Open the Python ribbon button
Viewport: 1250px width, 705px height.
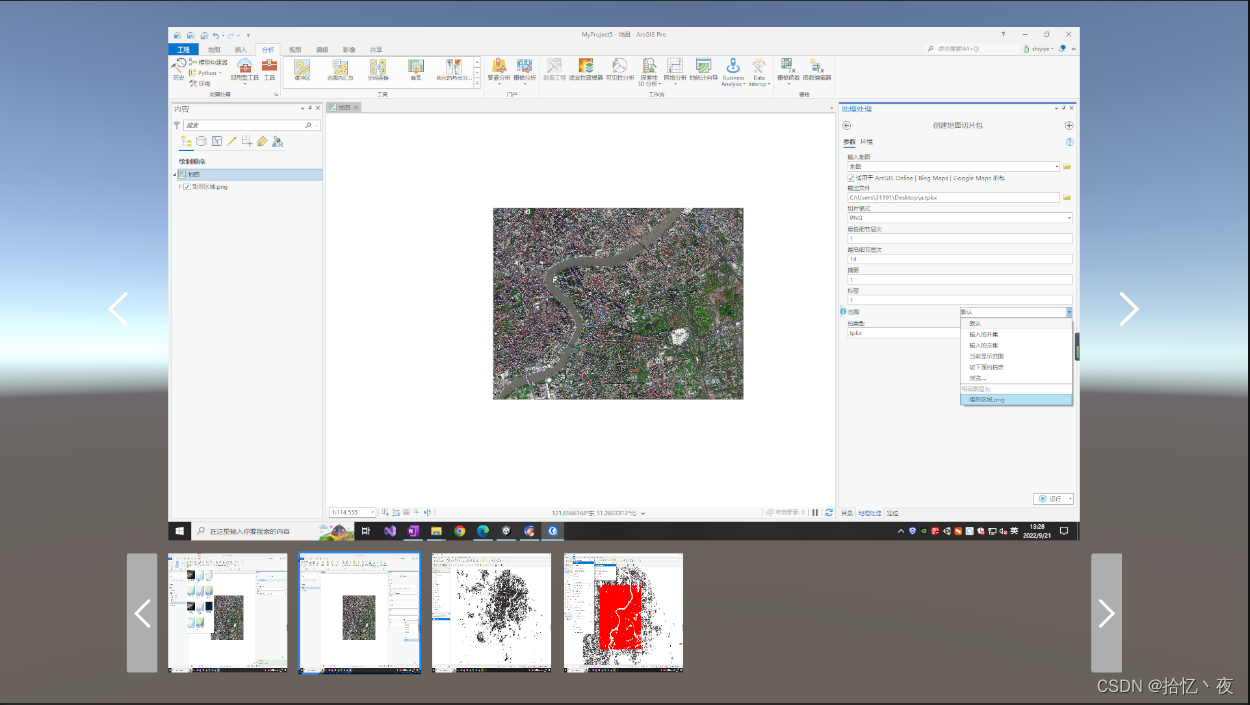coord(206,72)
